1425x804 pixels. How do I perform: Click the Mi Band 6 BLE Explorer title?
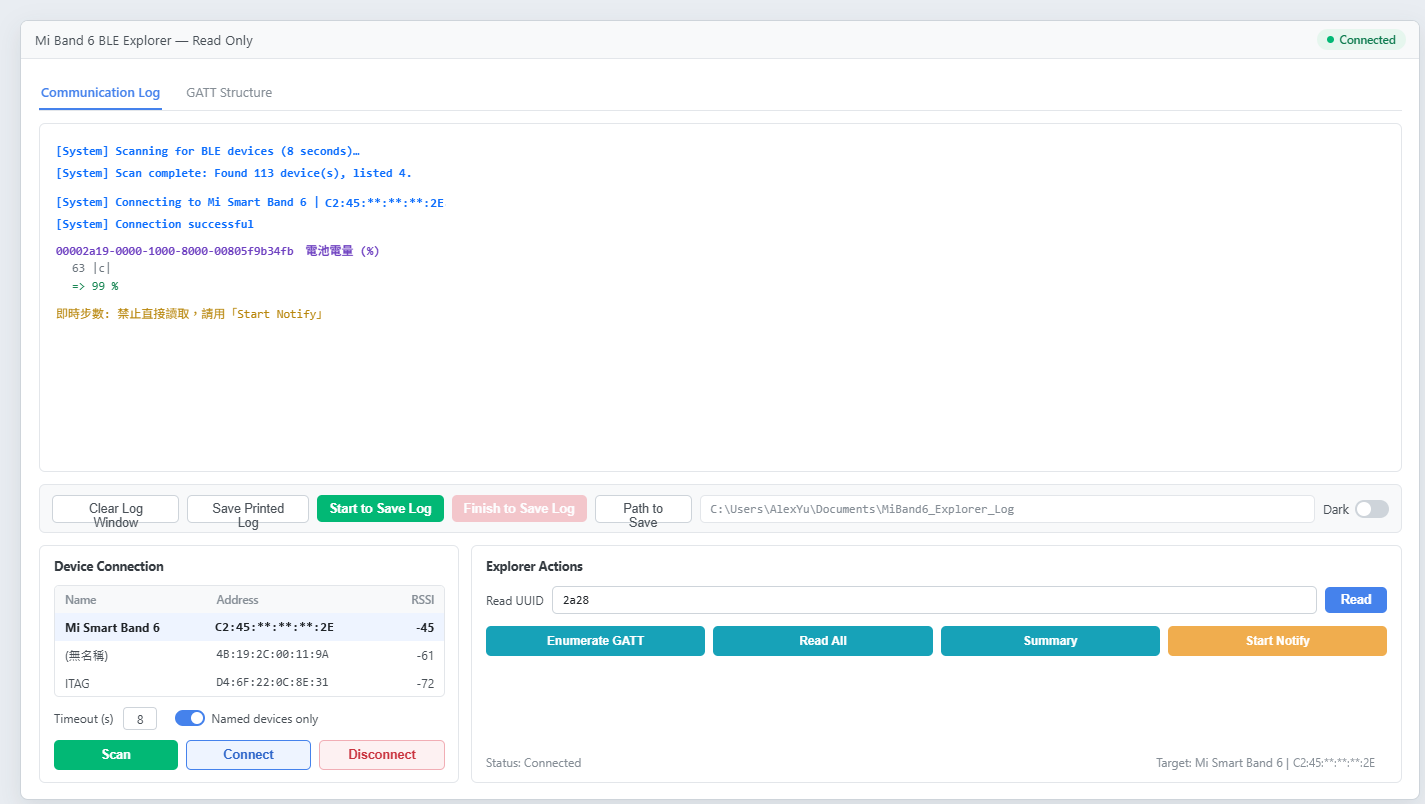pyautogui.click(x=144, y=41)
